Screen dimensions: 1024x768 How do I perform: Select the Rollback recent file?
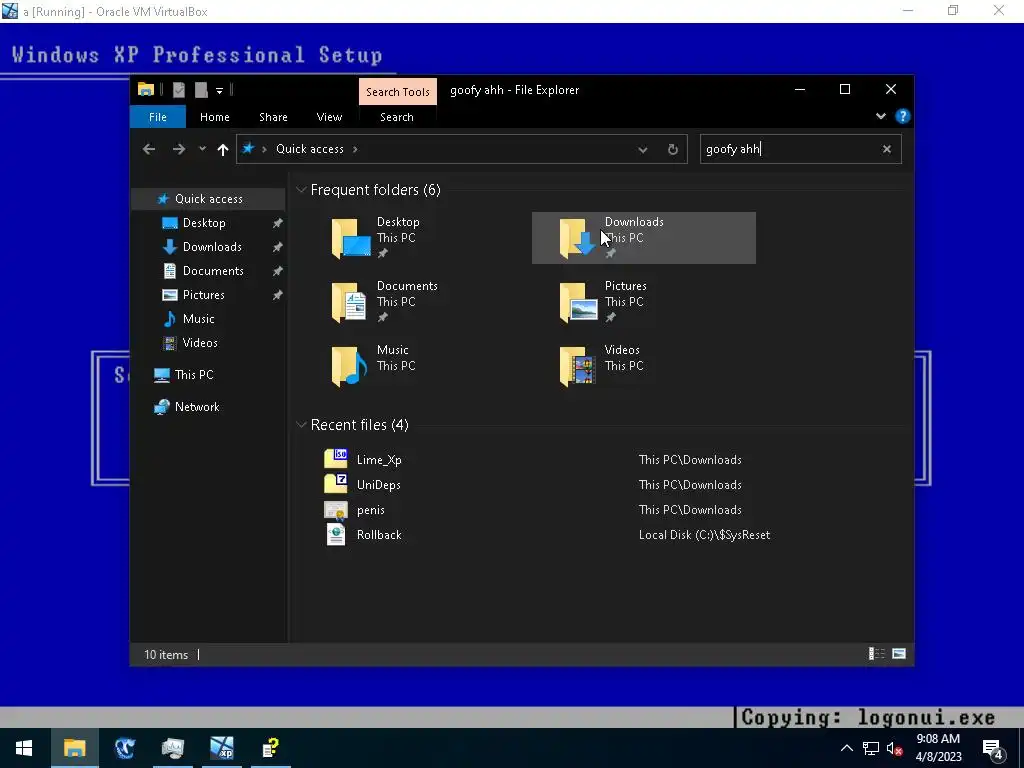[x=379, y=535]
